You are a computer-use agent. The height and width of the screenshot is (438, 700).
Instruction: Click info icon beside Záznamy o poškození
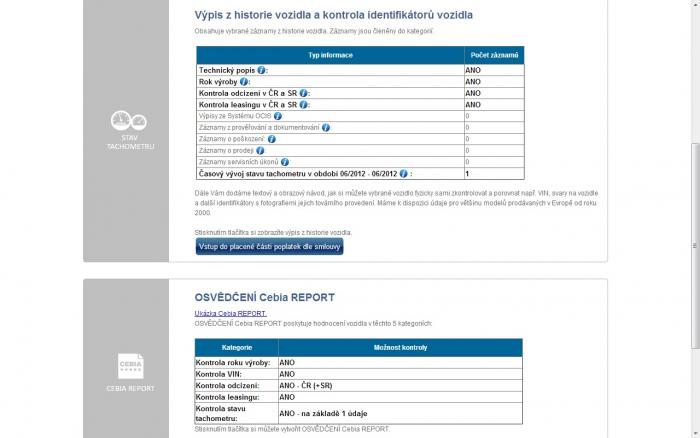272,139
